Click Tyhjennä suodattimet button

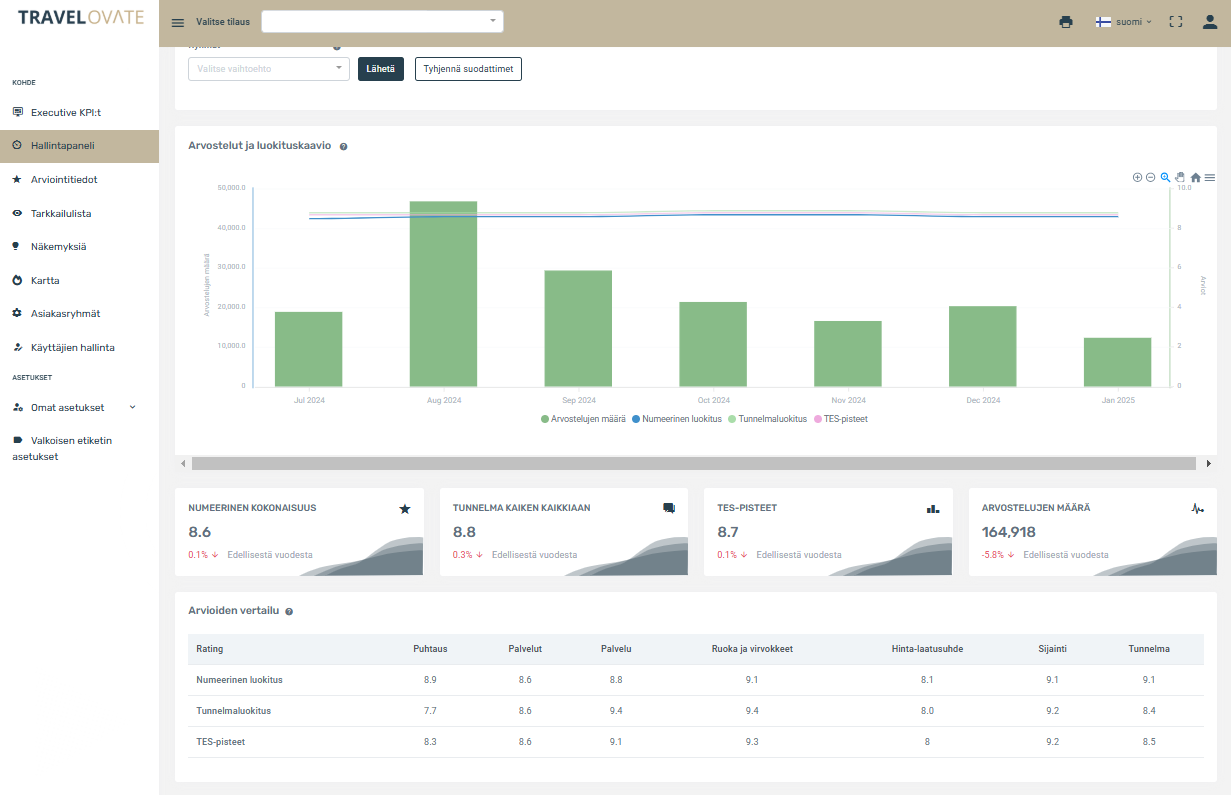468,69
